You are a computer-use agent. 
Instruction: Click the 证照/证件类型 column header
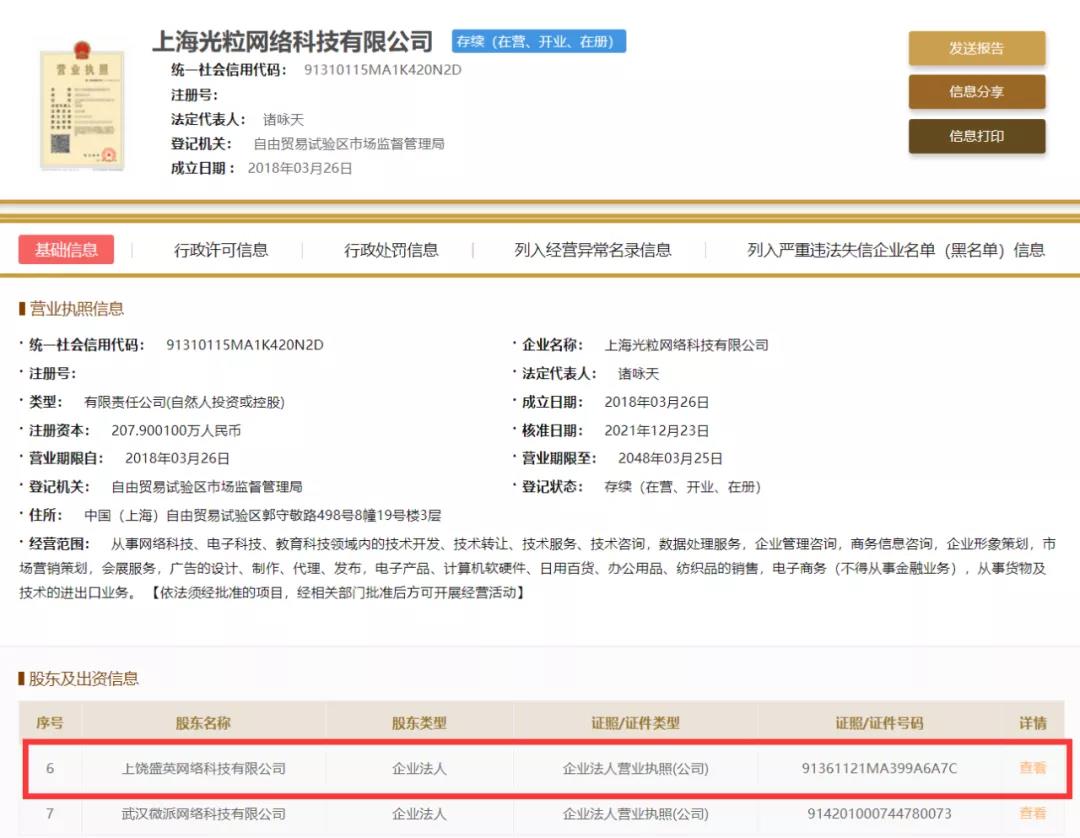point(636,723)
